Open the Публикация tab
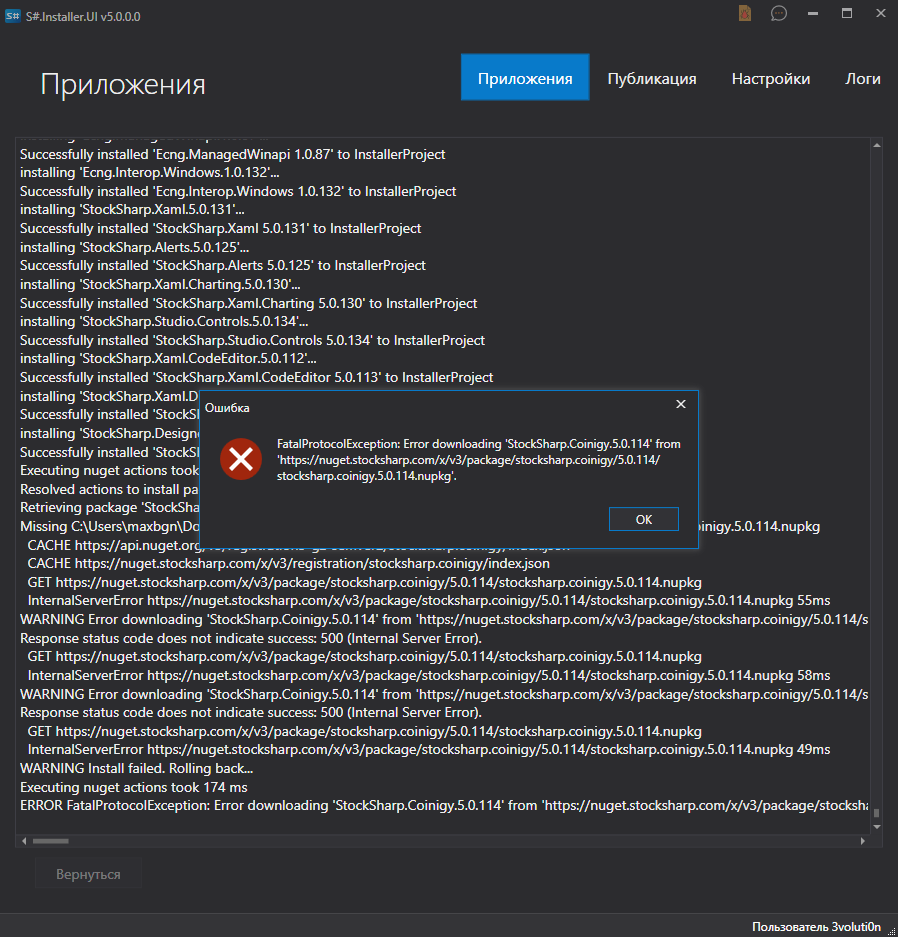This screenshot has height=937, width=898. tap(652, 79)
